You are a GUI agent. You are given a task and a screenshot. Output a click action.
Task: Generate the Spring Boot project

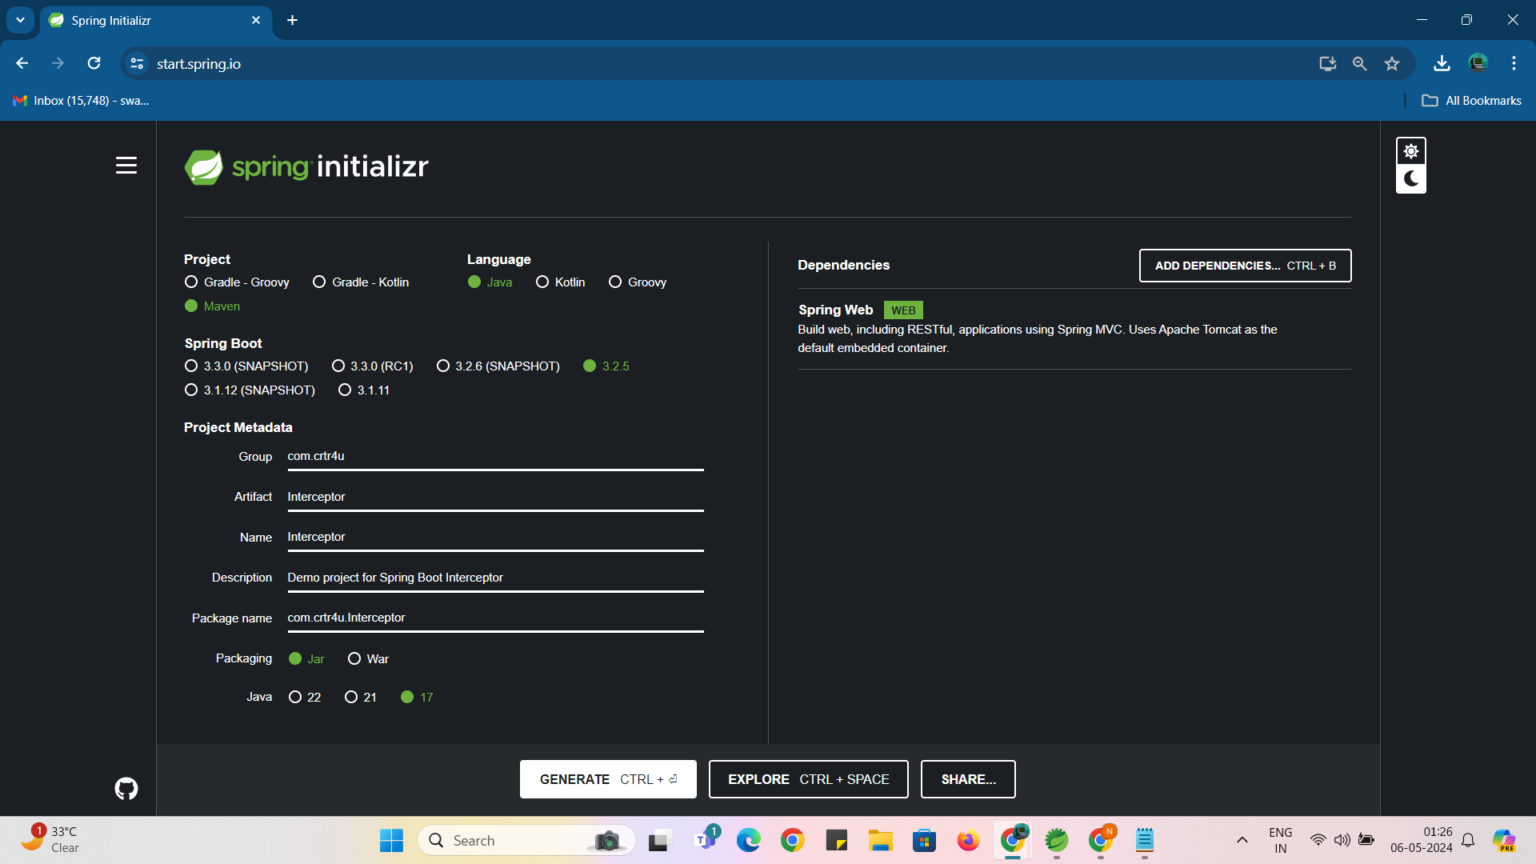click(607, 779)
